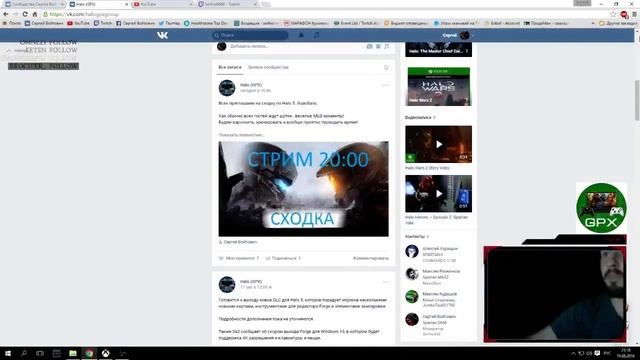Open the Halo Wars 2 album cover

[x=438, y=87]
